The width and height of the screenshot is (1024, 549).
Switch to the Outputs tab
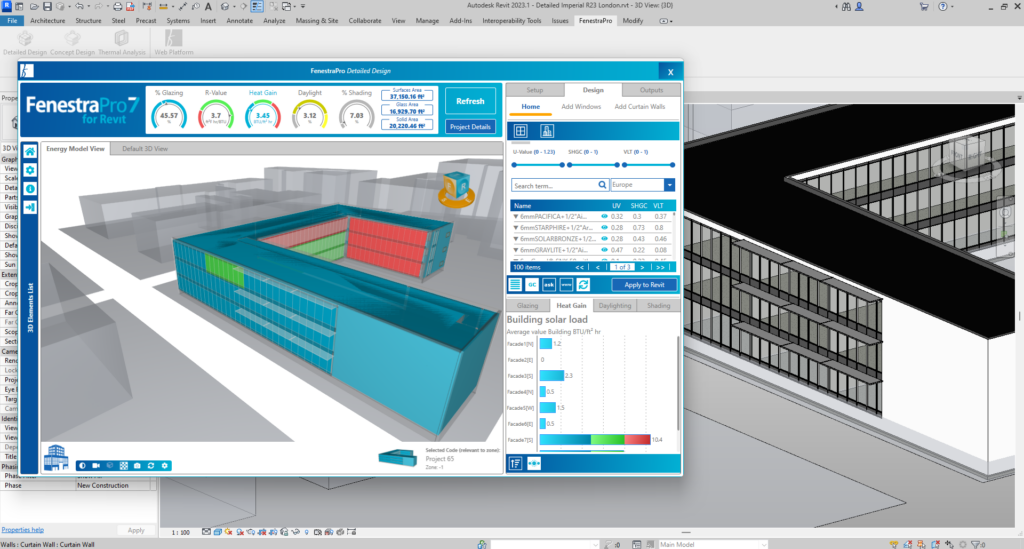point(651,90)
